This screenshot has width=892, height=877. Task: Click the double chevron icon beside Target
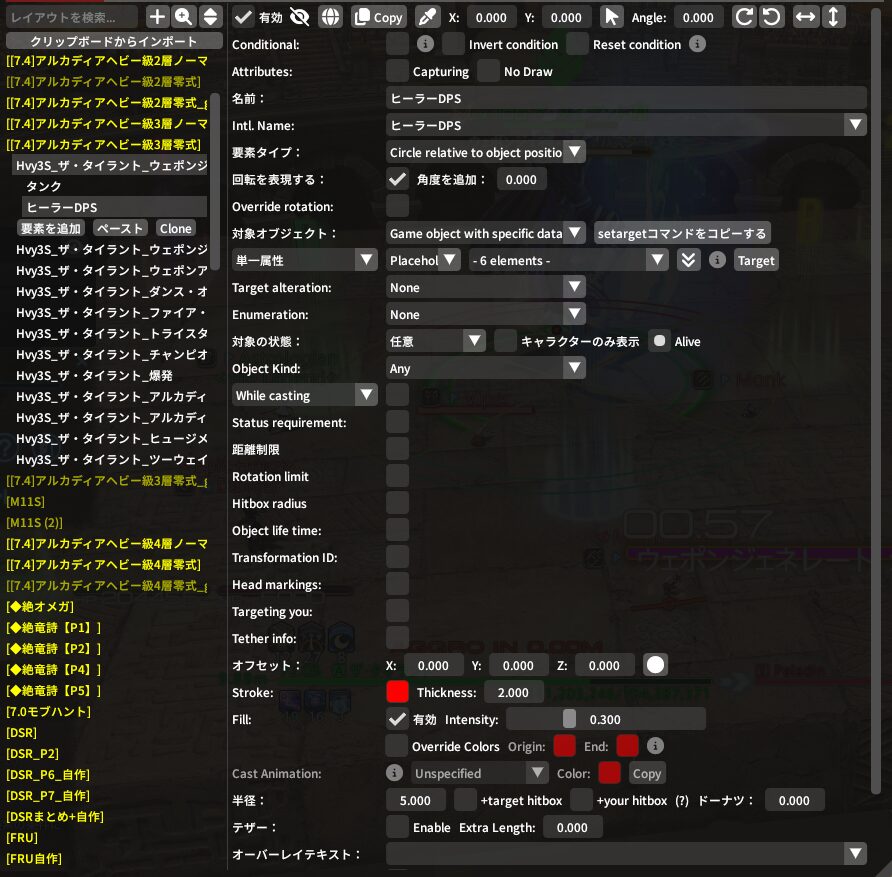(x=688, y=260)
